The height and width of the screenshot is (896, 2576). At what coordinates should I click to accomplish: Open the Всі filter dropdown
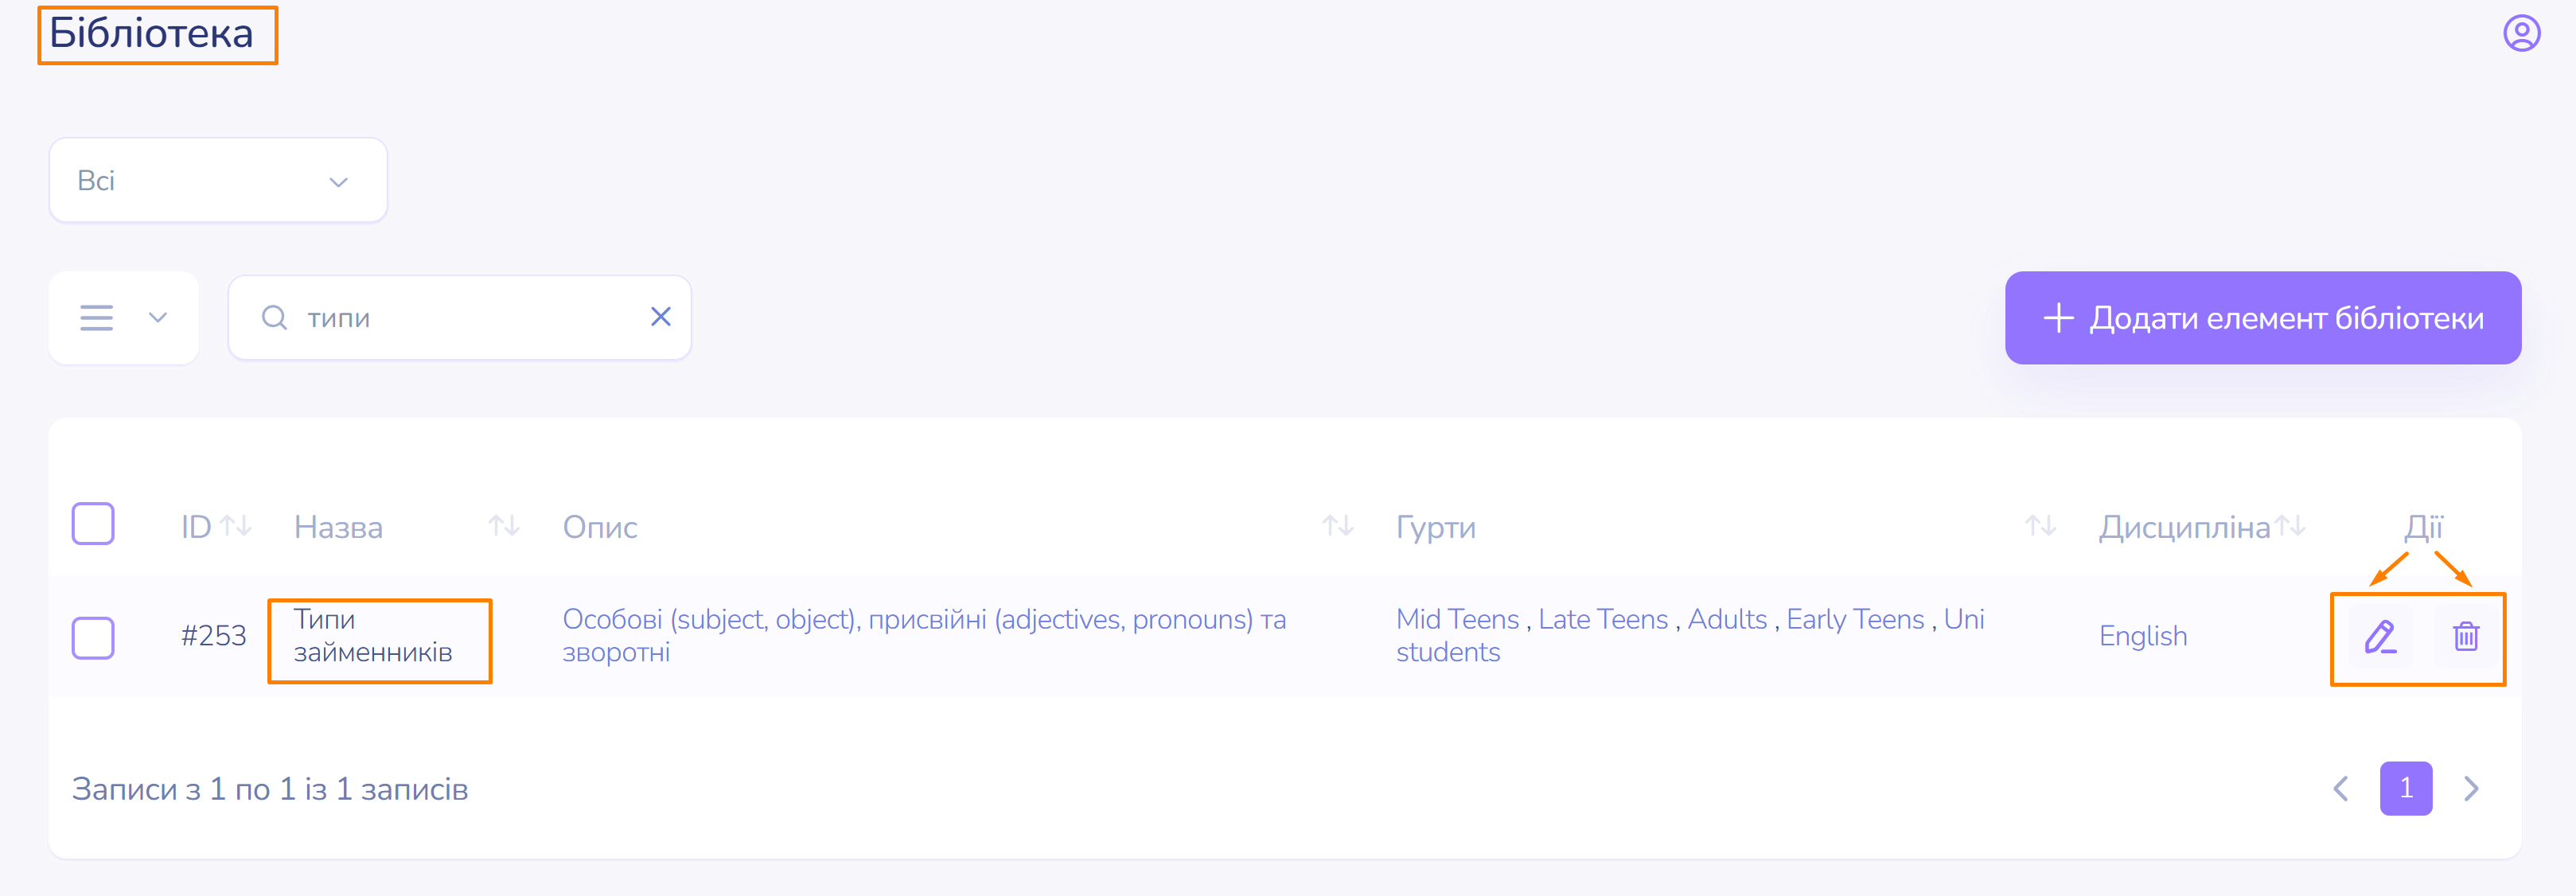[x=218, y=180]
